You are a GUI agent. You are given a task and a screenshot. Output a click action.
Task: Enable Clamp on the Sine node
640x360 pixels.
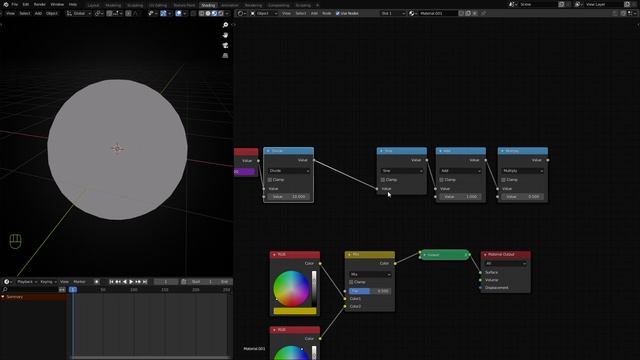click(x=383, y=180)
